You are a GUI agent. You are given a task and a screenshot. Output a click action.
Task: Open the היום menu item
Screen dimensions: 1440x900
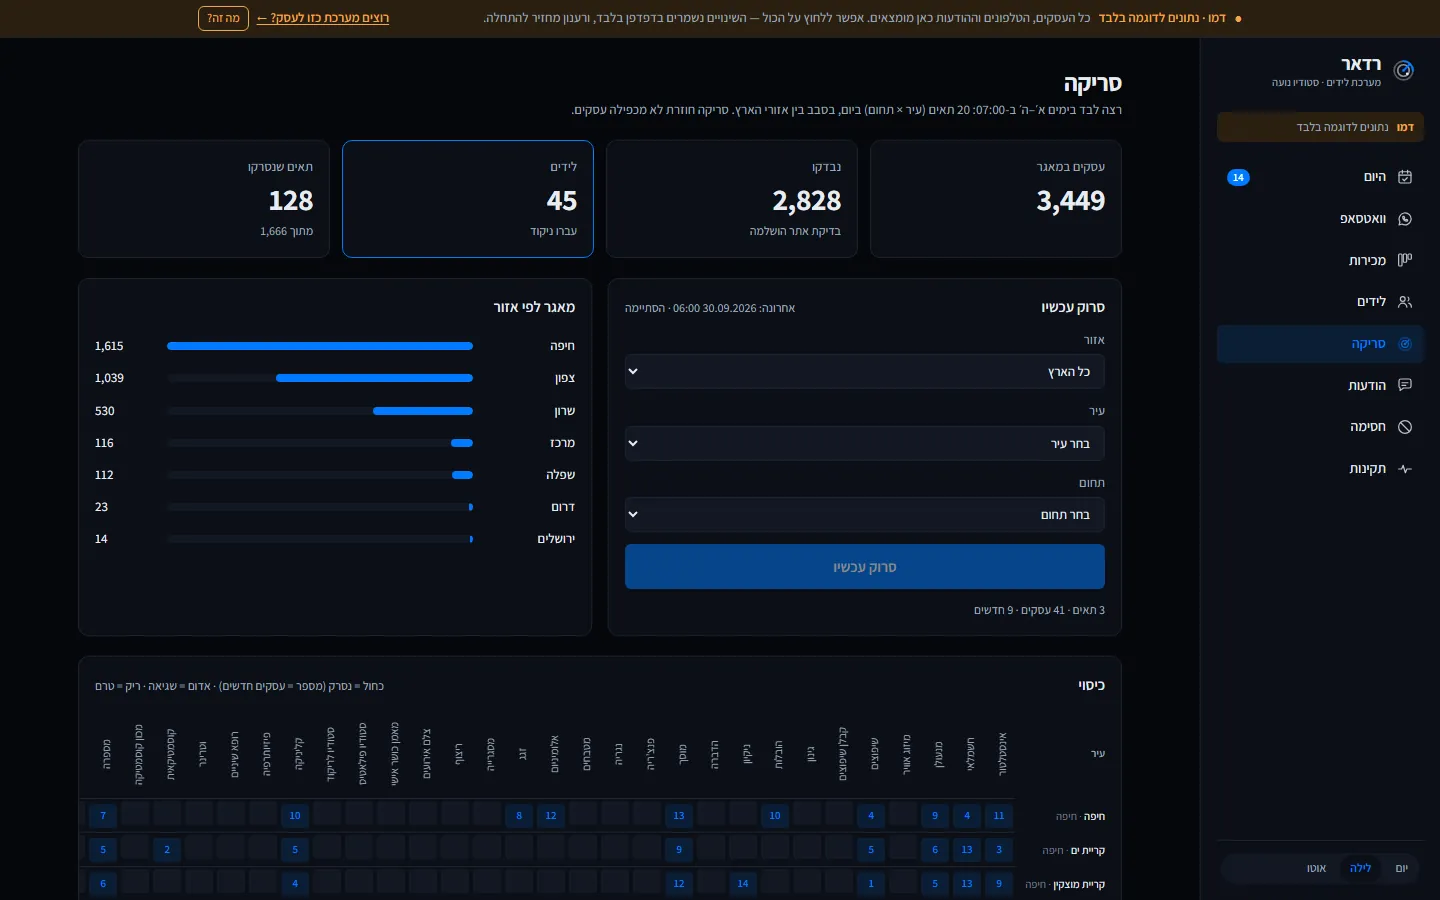1320,177
